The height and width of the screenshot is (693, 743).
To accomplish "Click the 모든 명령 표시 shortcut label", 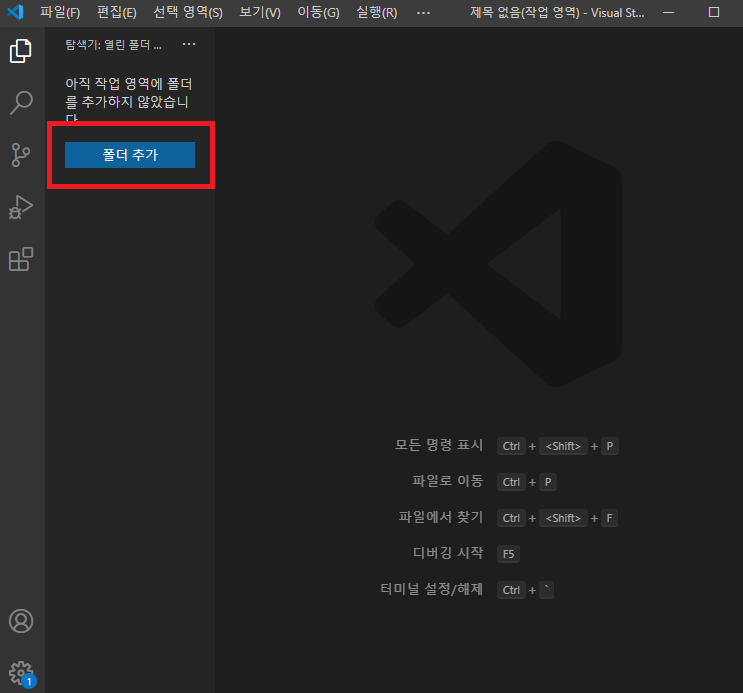I will [x=439, y=445].
